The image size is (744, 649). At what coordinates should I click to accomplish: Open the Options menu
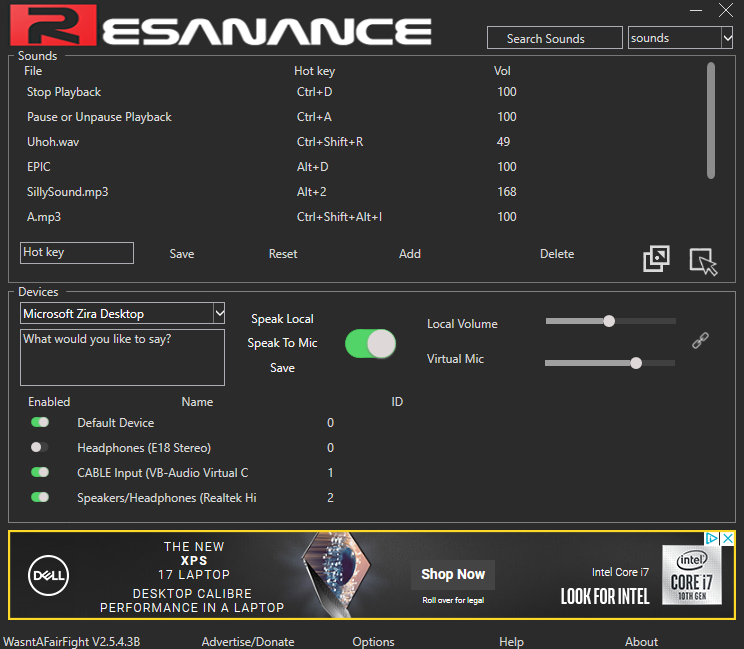pyautogui.click(x=373, y=641)
